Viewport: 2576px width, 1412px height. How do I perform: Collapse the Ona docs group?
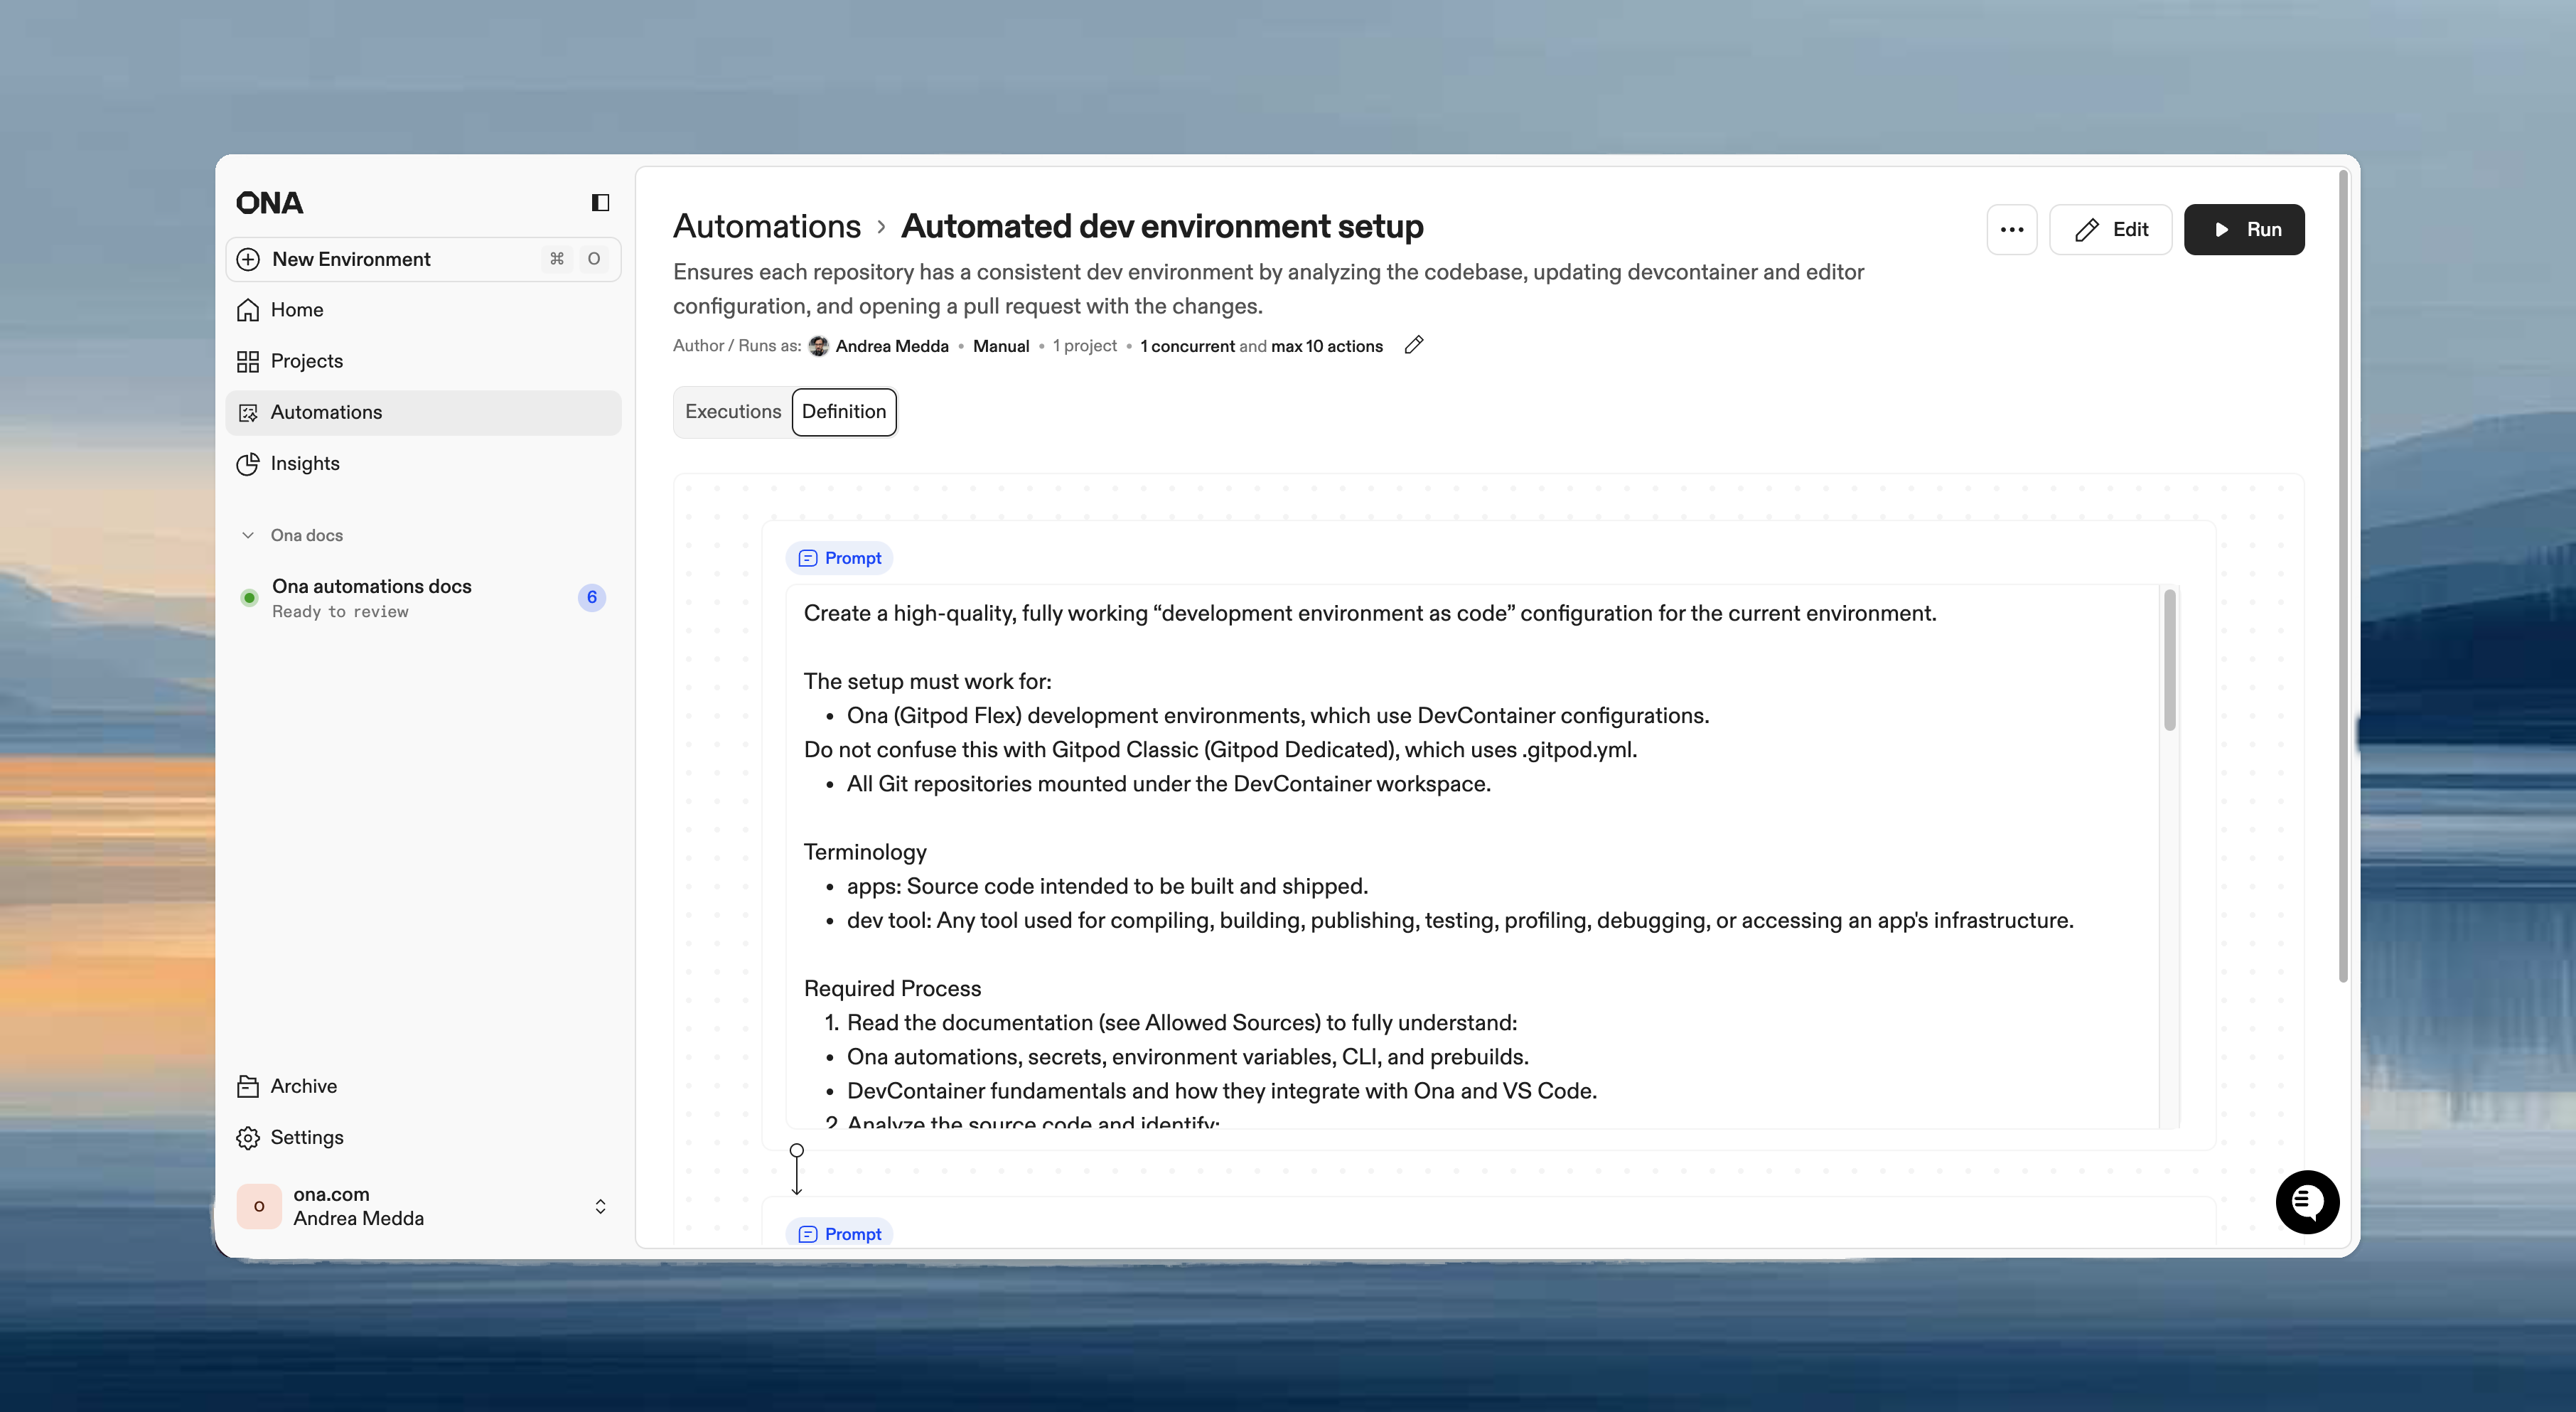click(248, 535)
